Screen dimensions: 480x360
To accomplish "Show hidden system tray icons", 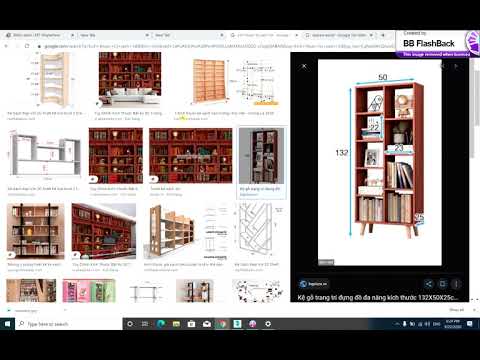I will click(x=397, y=324).
